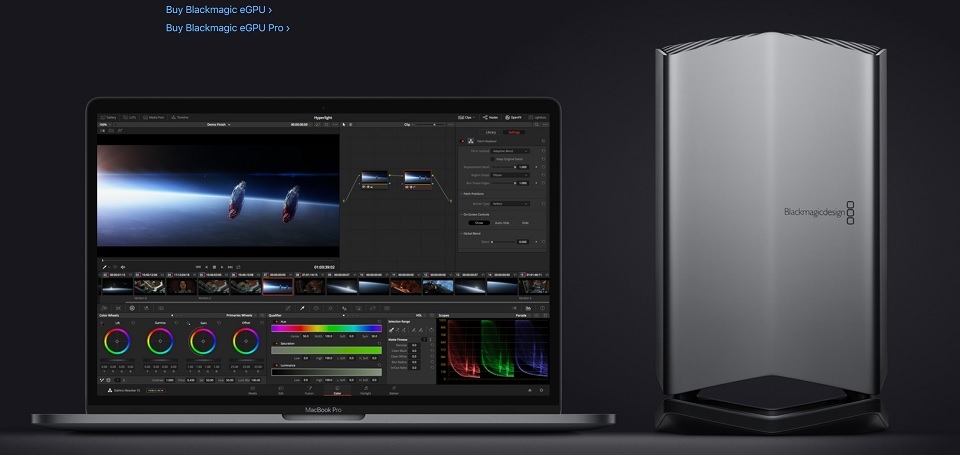960x455 pixels.
Task: Open the Color Match palette icon
Action: click(x=118, y=308)
